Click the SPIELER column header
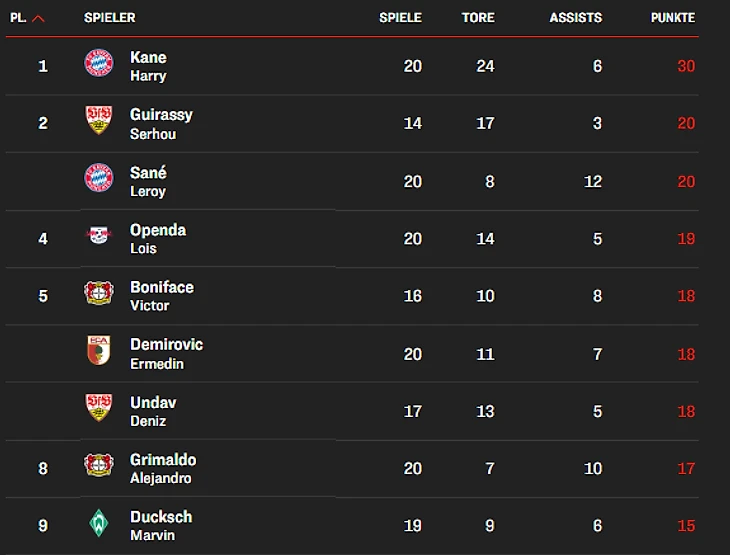The height and width of the screenshot is (555, 730). coord(110,18)
